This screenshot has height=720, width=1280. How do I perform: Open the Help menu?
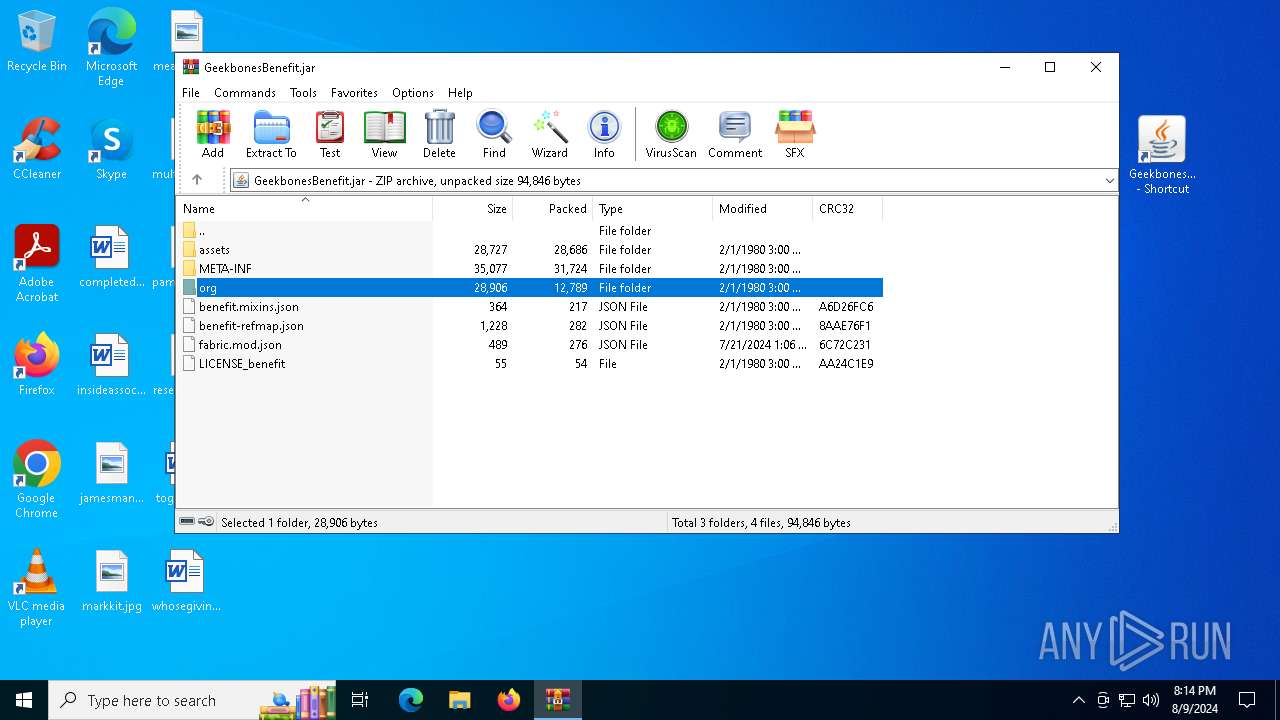coord(460,92)
